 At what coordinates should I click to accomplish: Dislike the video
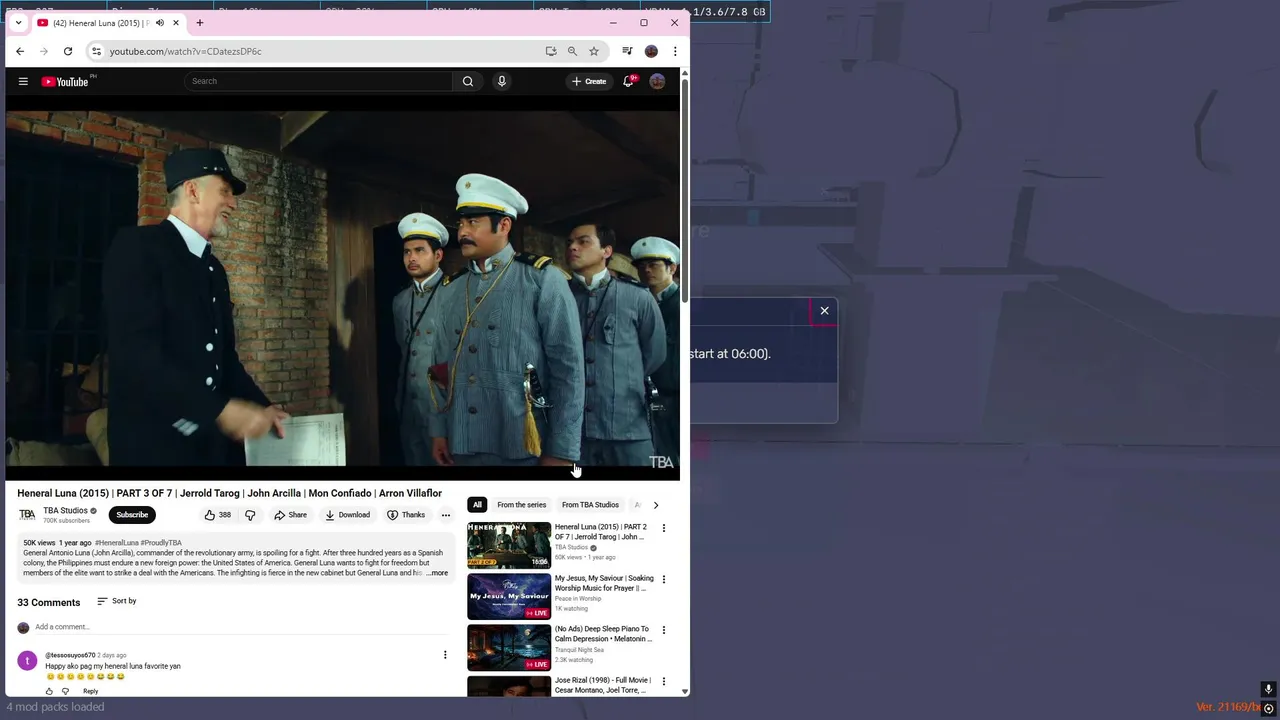[250, 515]
